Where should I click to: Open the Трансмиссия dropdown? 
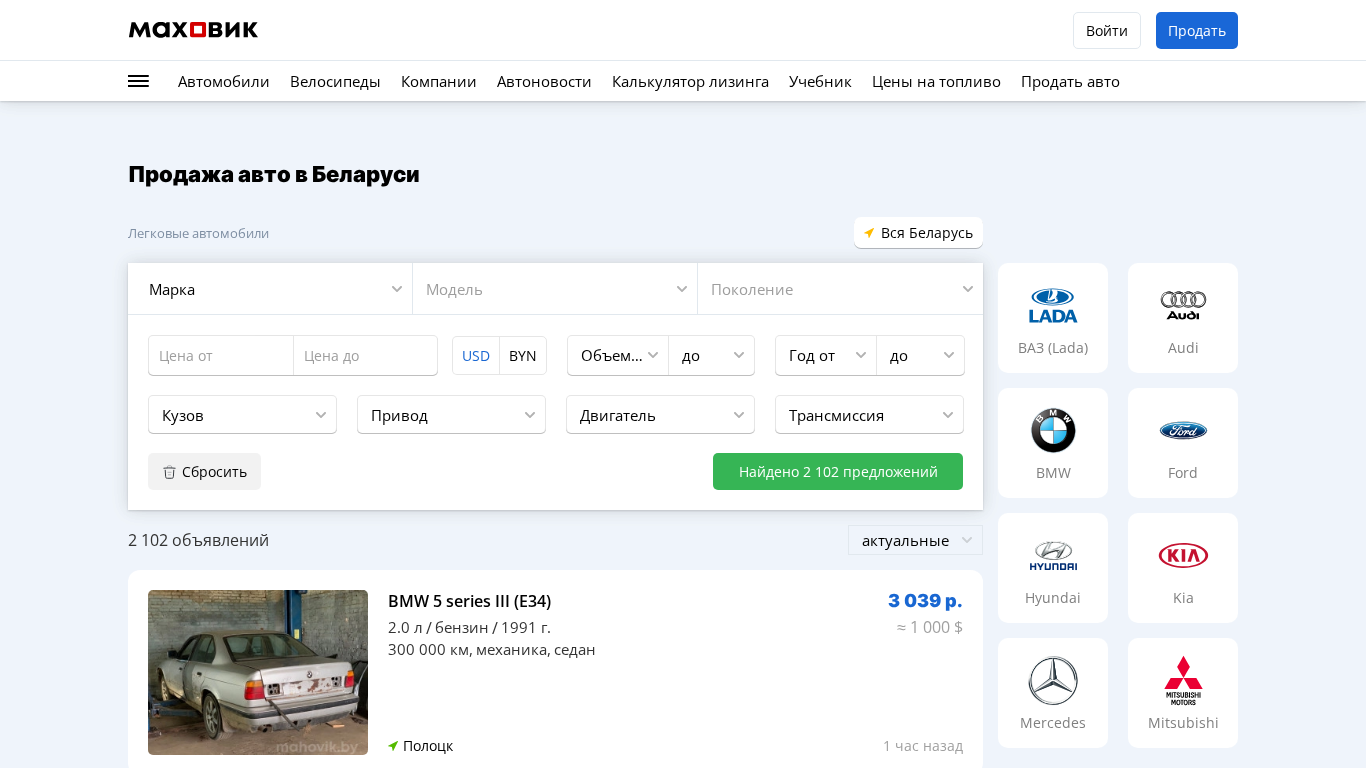tap(869, 415)
